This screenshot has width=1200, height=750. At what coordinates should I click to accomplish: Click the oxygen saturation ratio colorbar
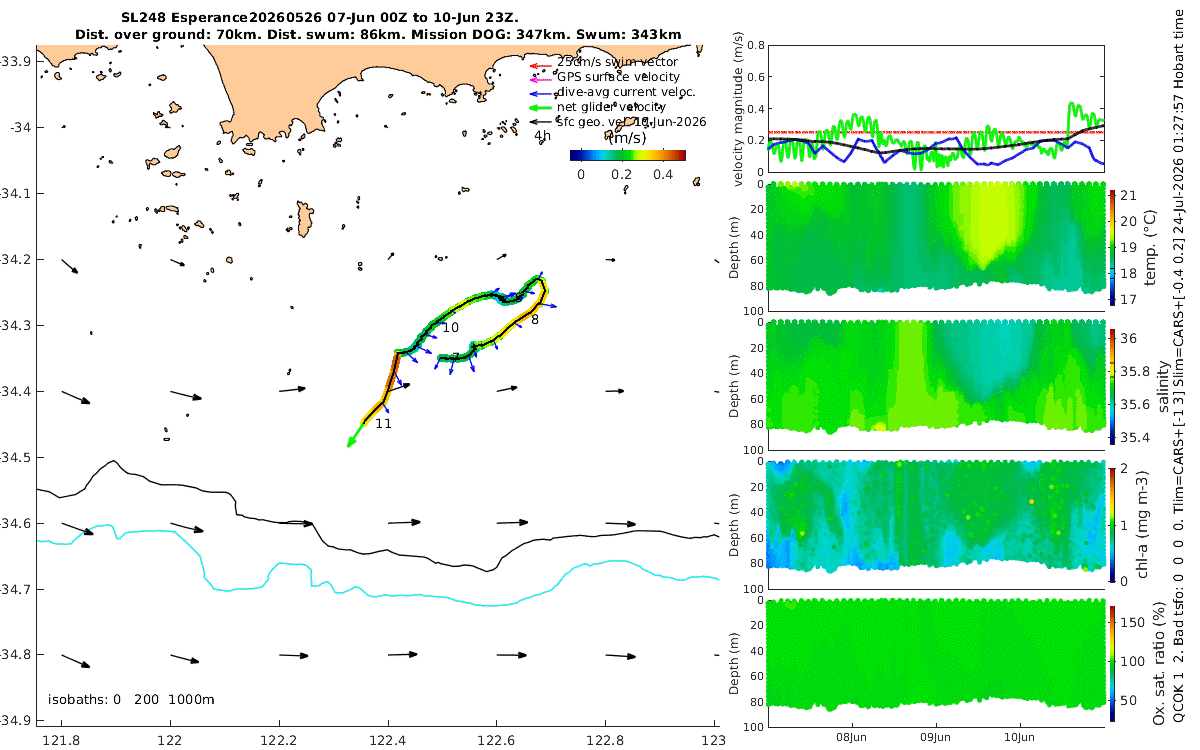(x=1112, y=663)
